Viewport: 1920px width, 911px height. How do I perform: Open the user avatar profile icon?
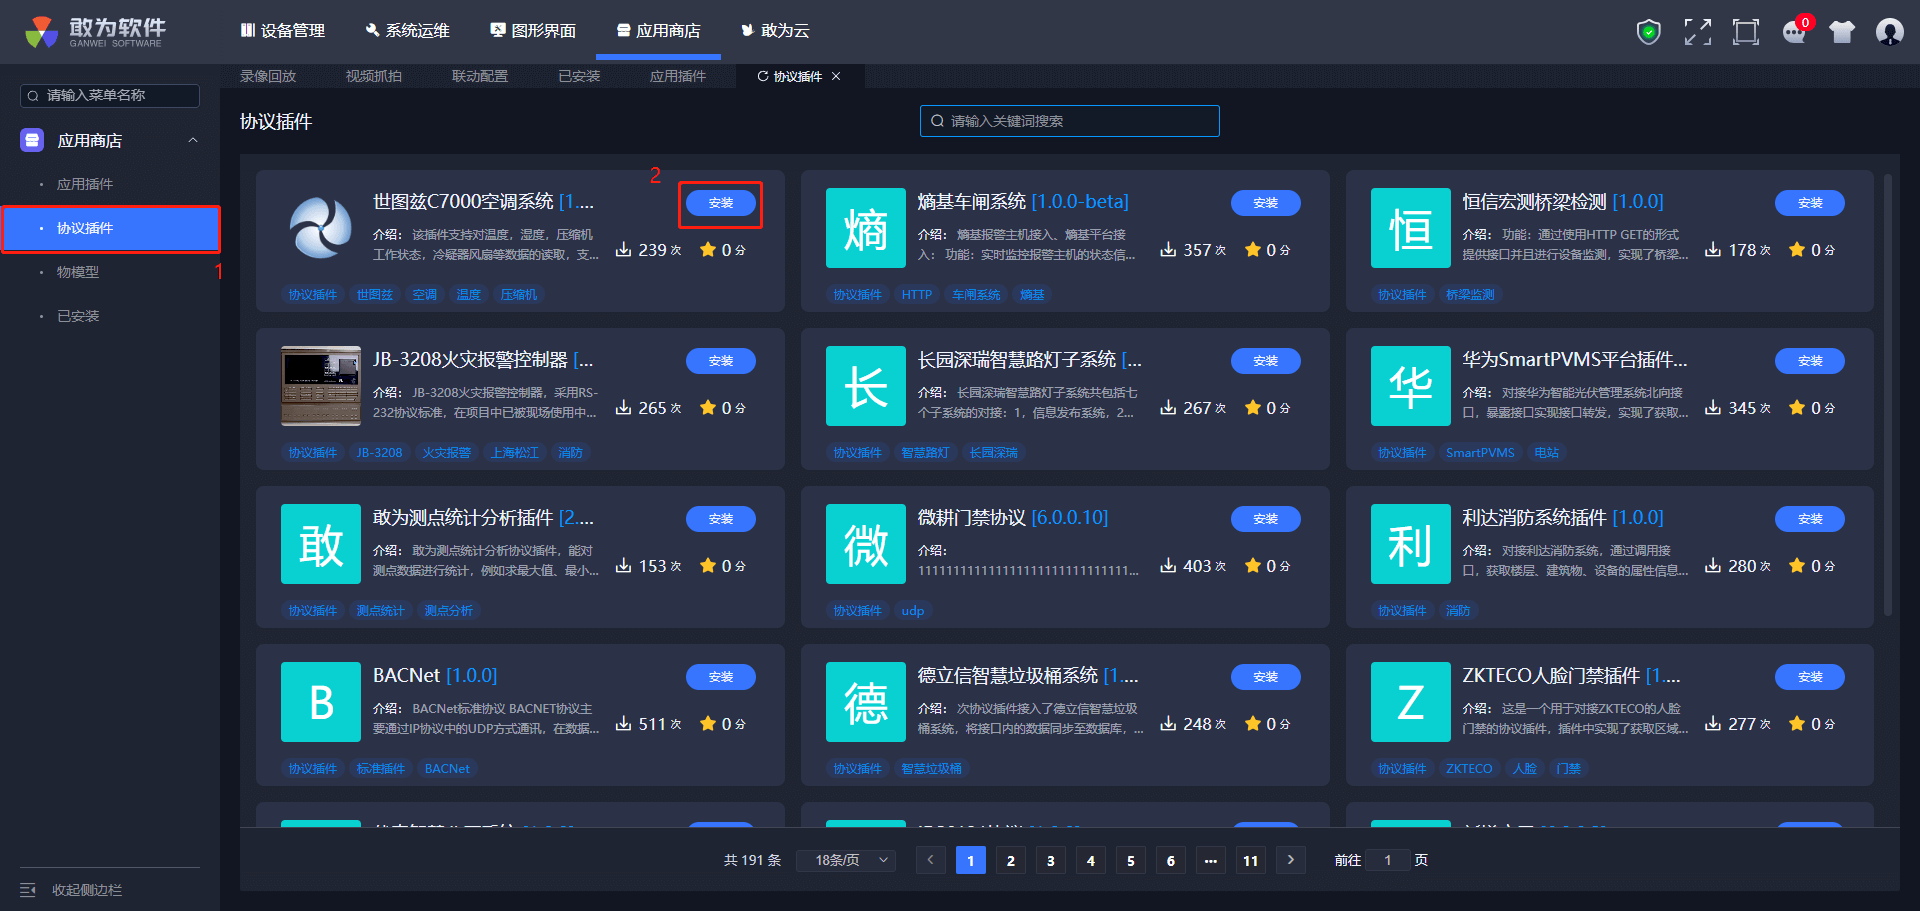[x=1890, y=32]
